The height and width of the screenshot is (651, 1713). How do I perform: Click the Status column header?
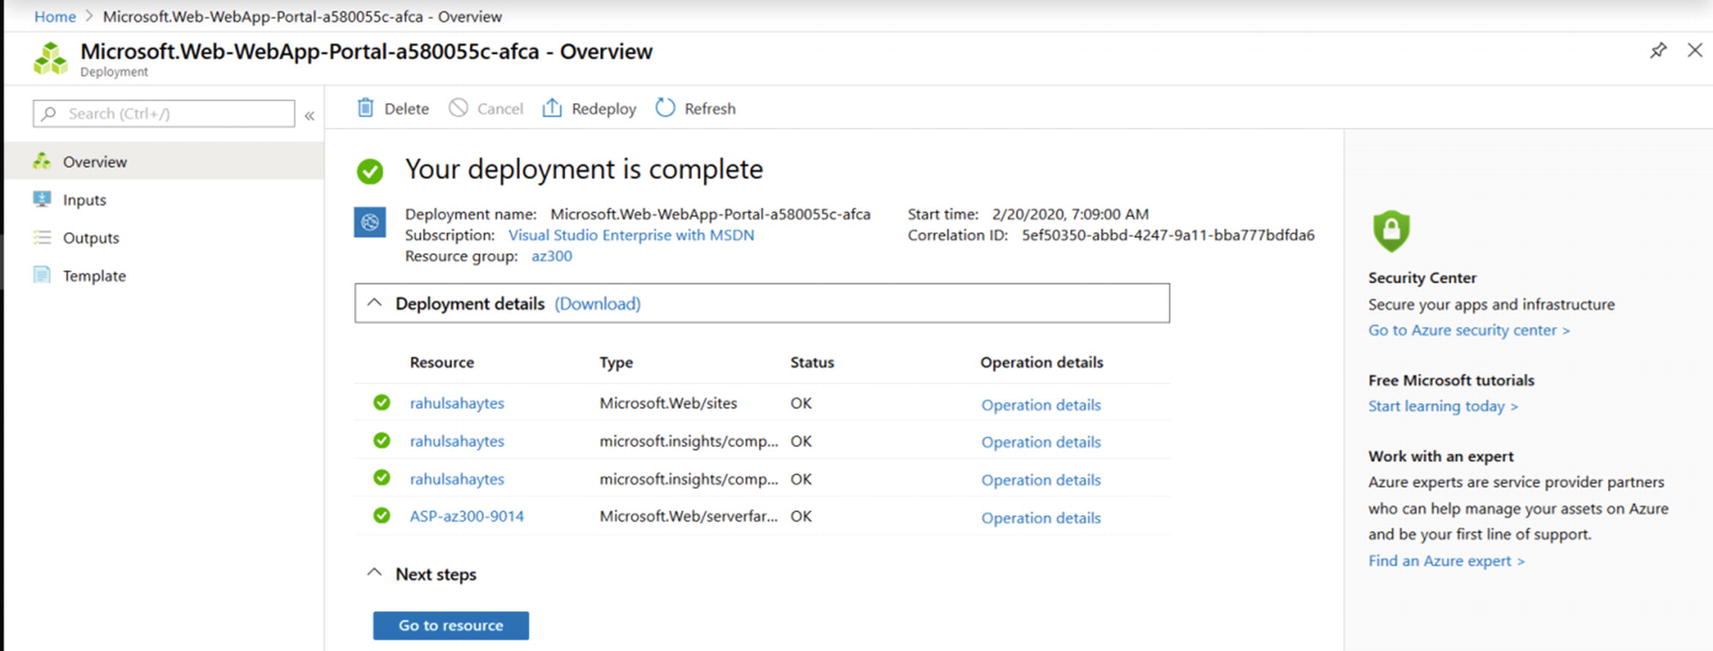coord(812,362)
